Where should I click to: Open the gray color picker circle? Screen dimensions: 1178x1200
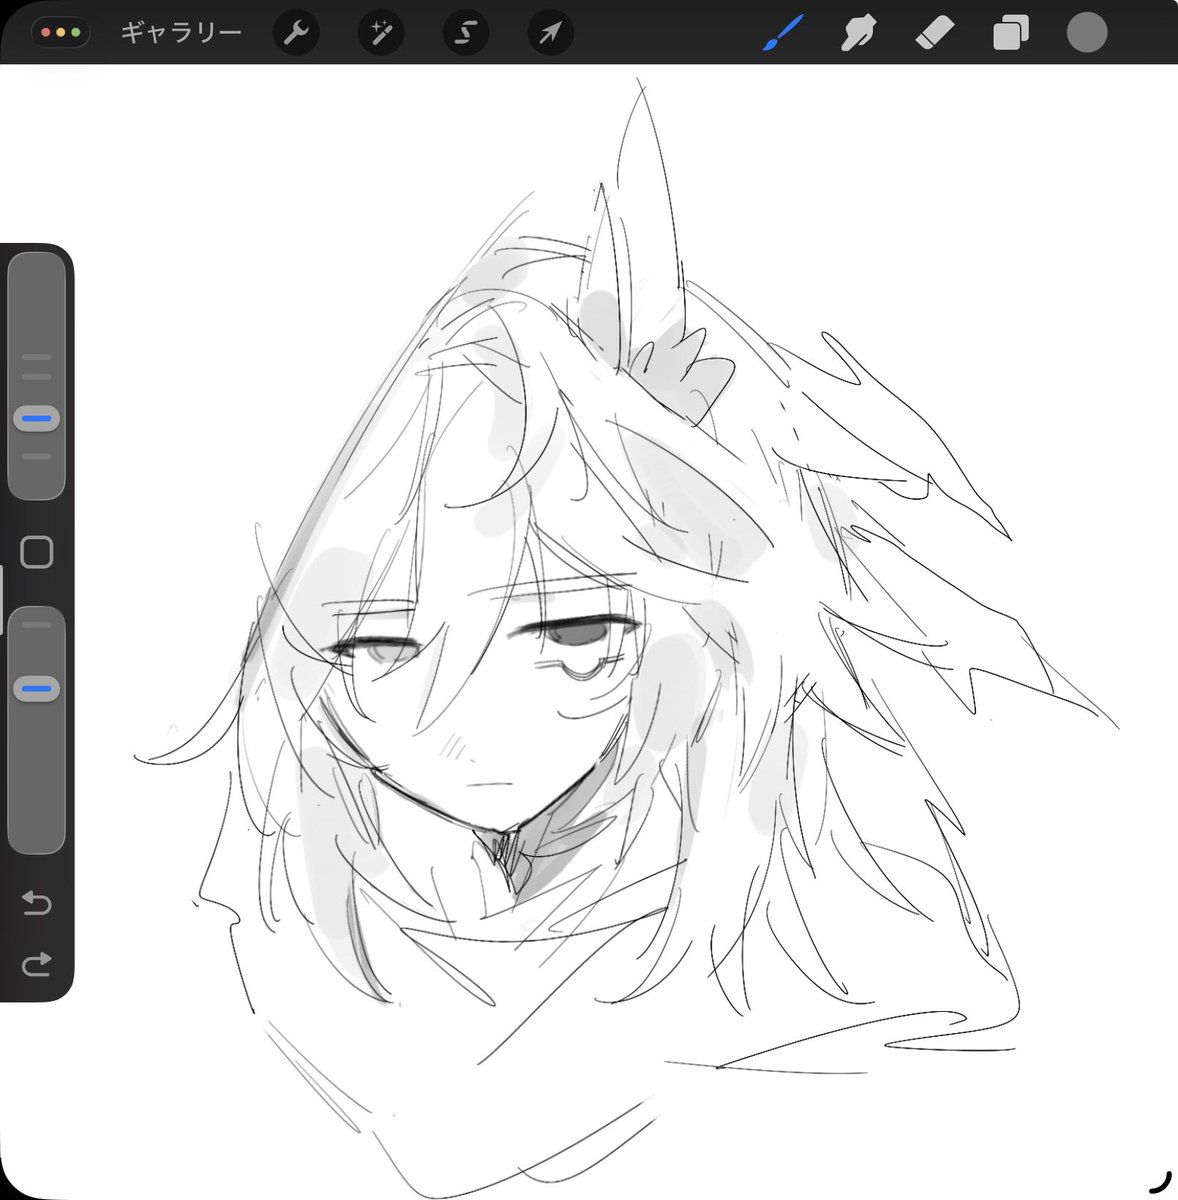tap(1087, 32)
